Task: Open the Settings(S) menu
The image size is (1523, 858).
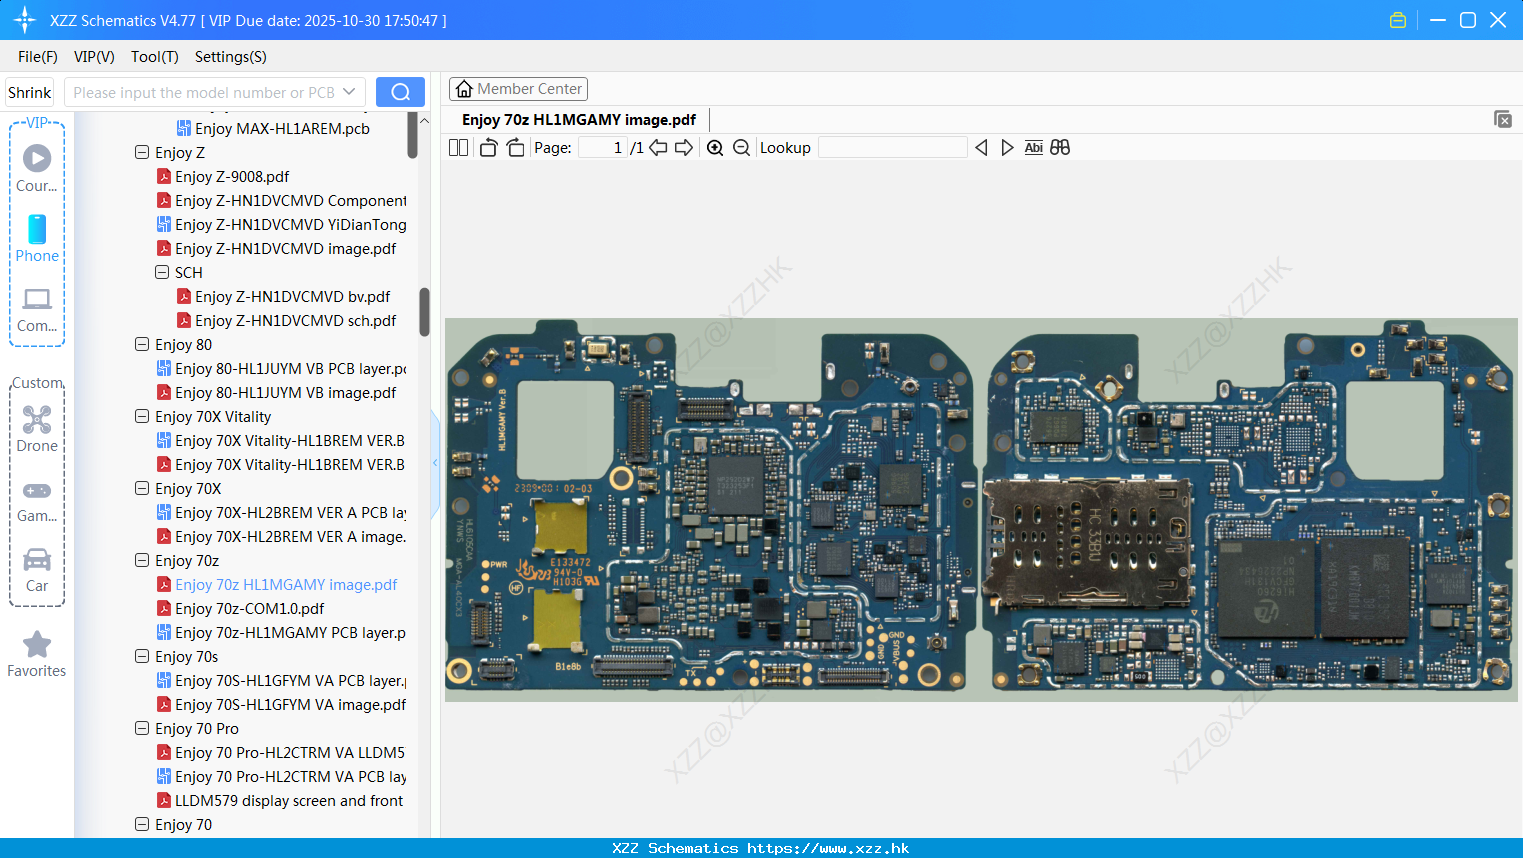Action: [x=231, y=57]
